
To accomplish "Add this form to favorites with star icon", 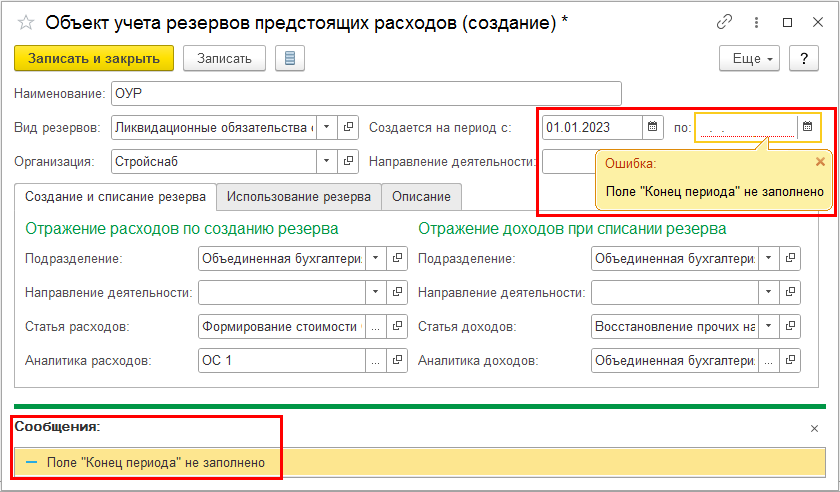I will click(26, 23).
